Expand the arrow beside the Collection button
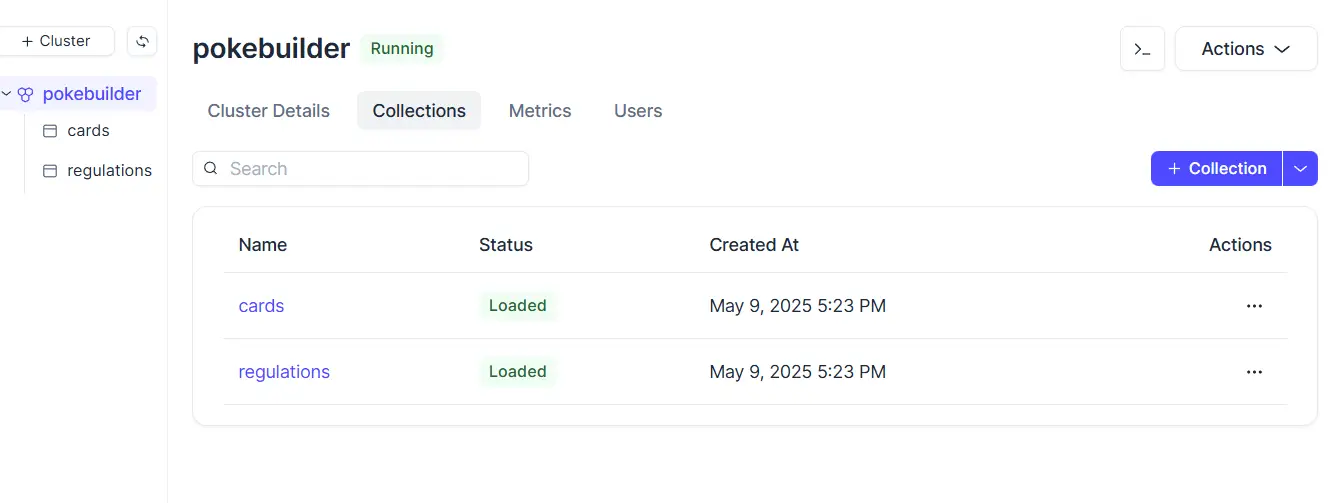 coord(1300,168)
